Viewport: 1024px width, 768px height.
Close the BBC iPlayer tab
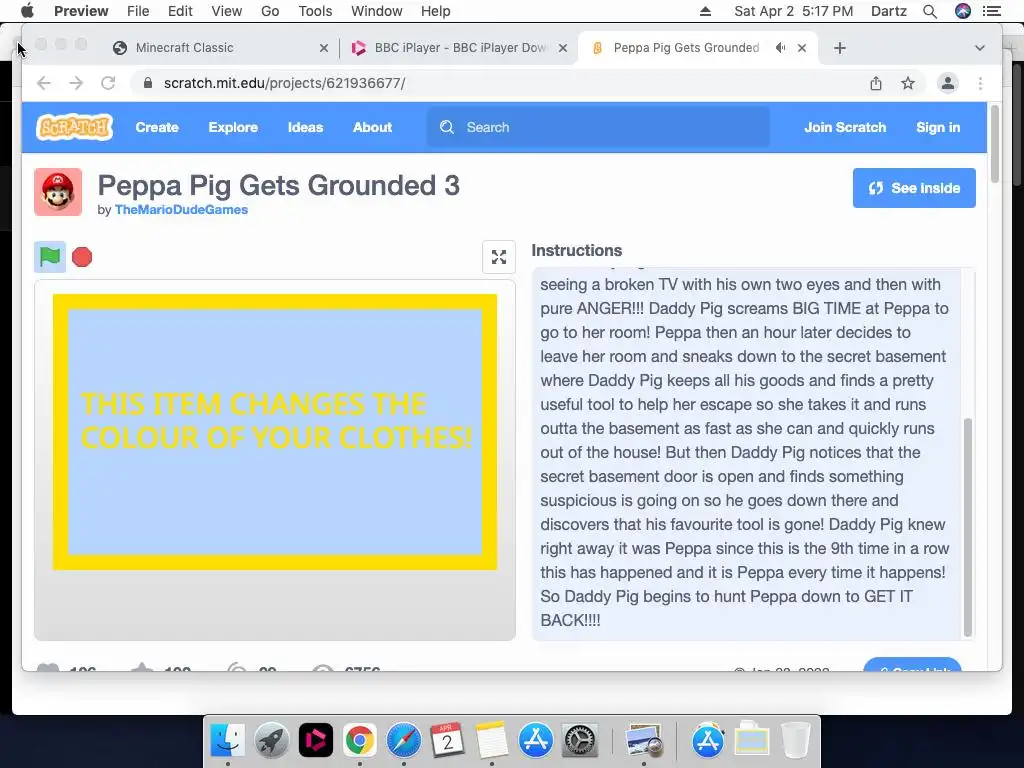563,48
